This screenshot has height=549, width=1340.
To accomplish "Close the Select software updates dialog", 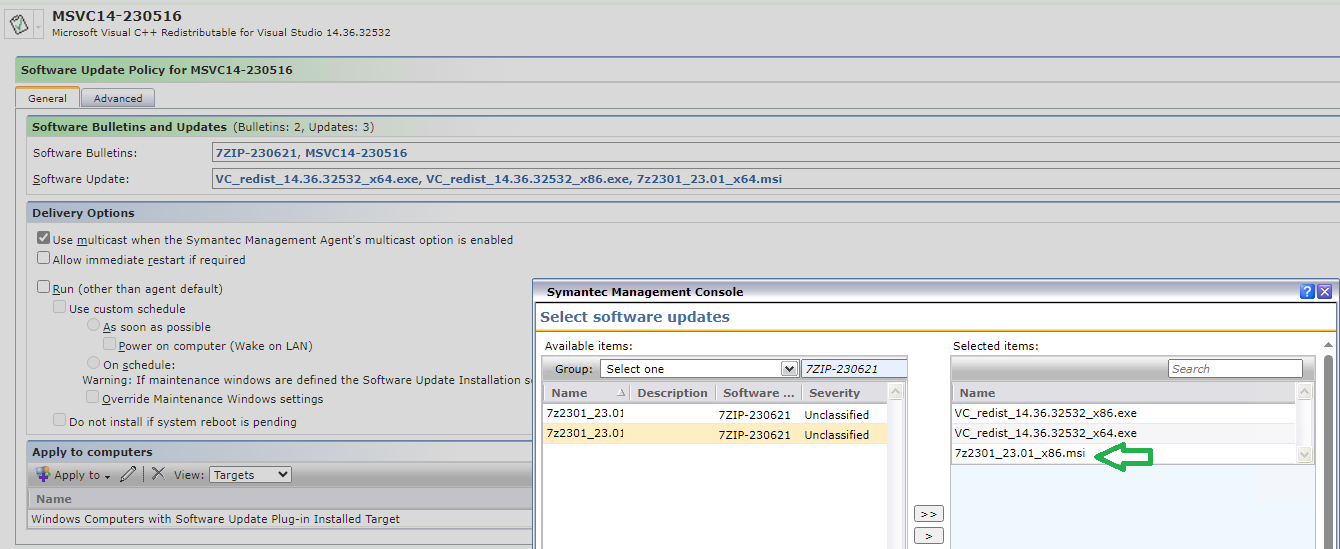I will (1324, 292).
